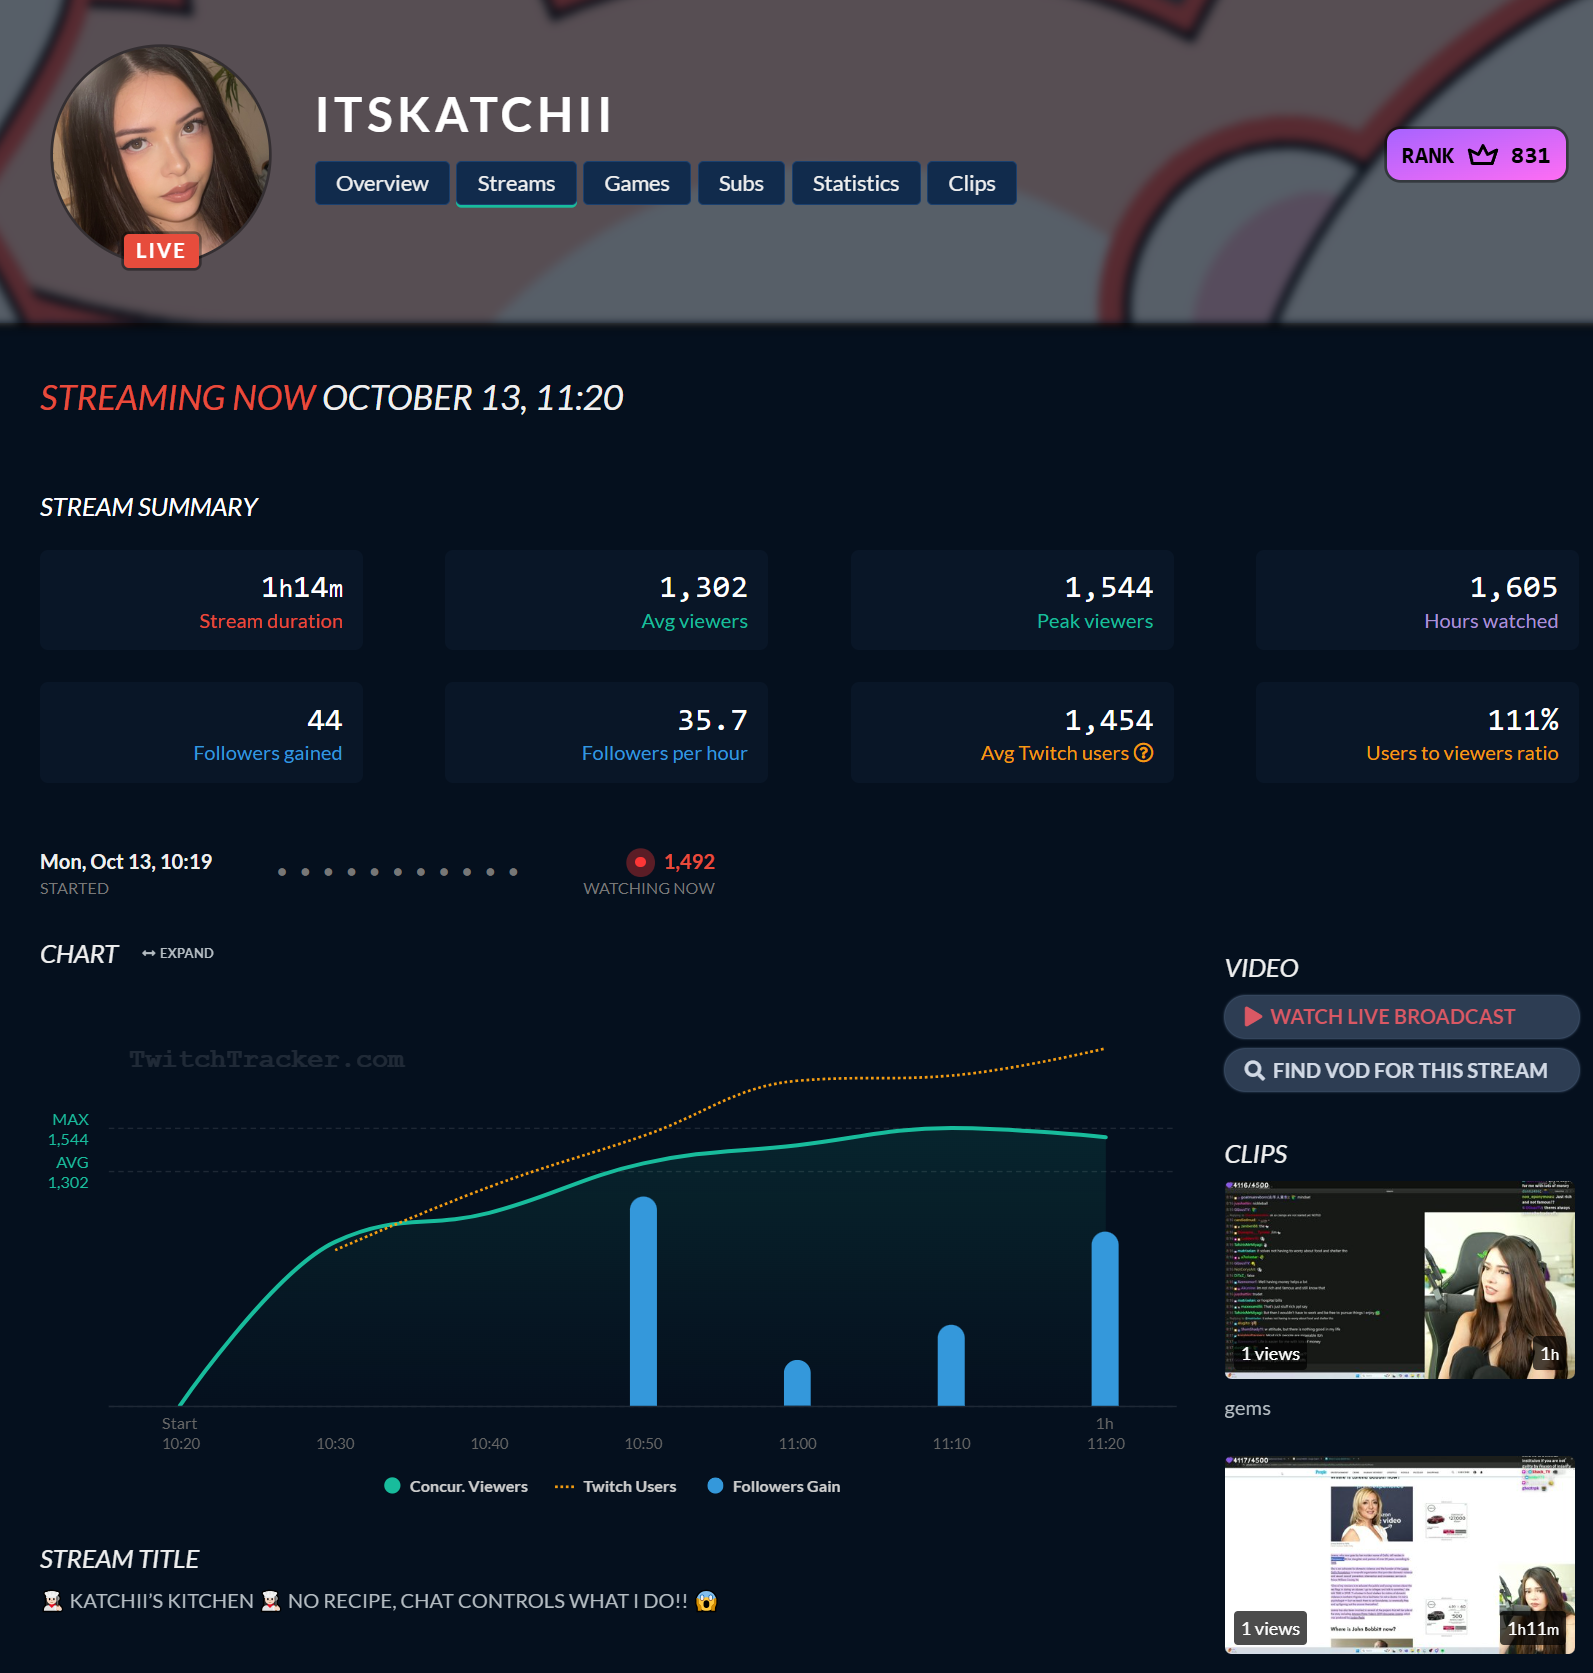Click the magnifier icon on Find VOD
1593x1673 pixels.
(1254, 1070)
